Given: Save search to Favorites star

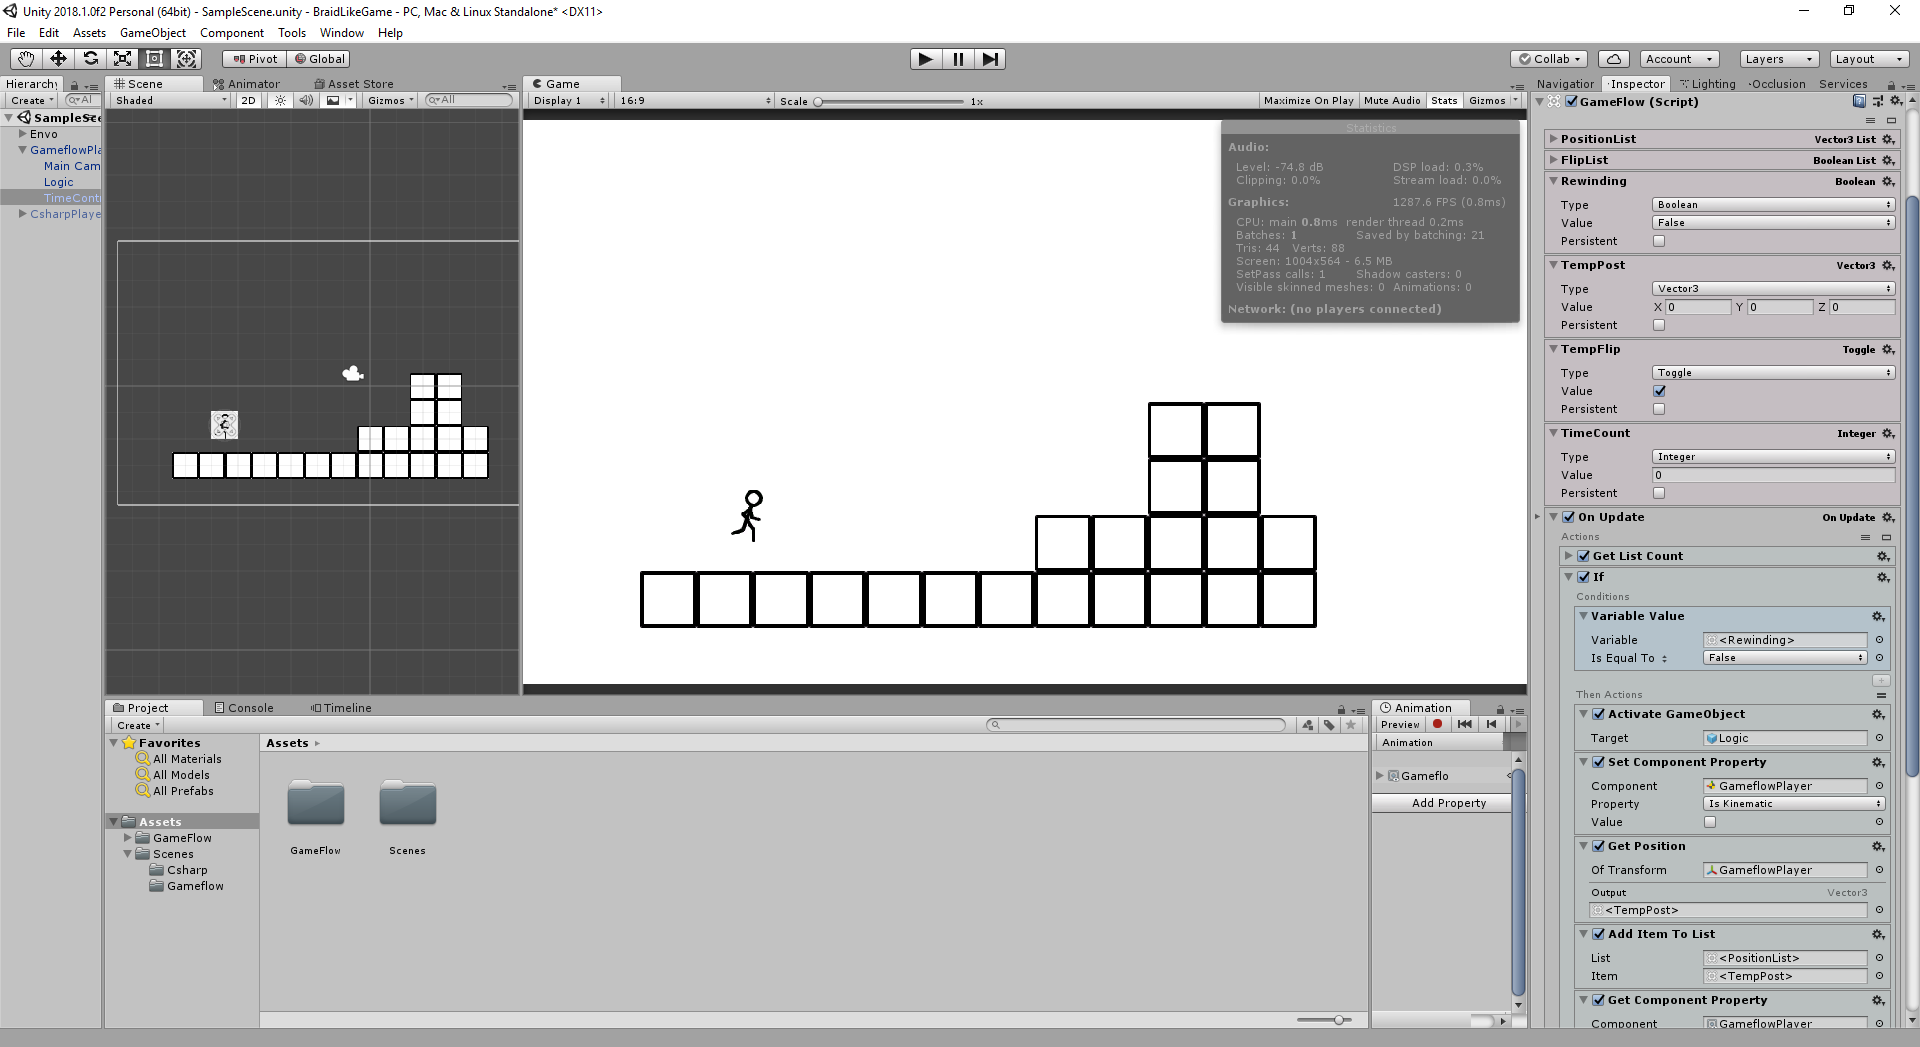Looking at the screenshot, I should [1351, 725].
